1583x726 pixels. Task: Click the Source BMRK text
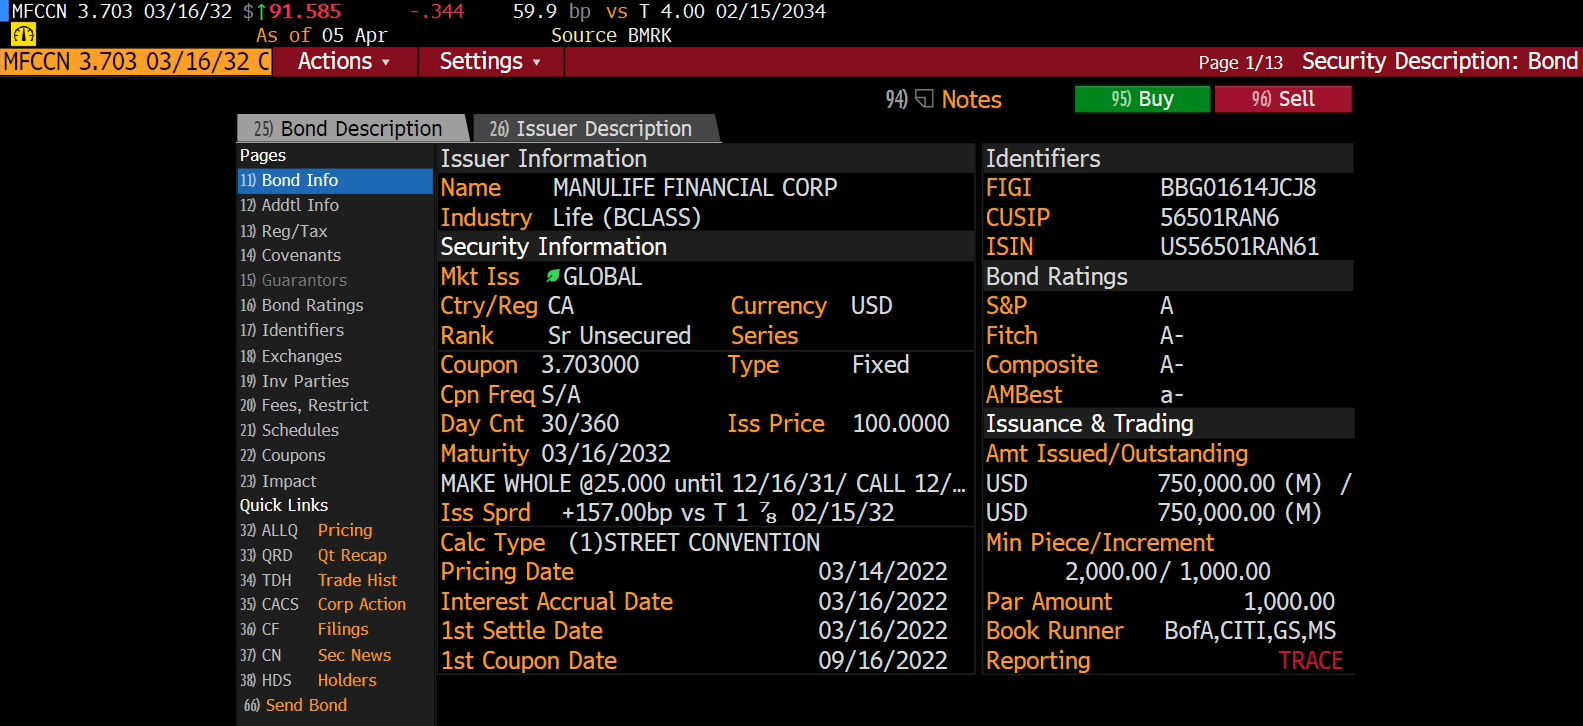[x=611, y=35]
